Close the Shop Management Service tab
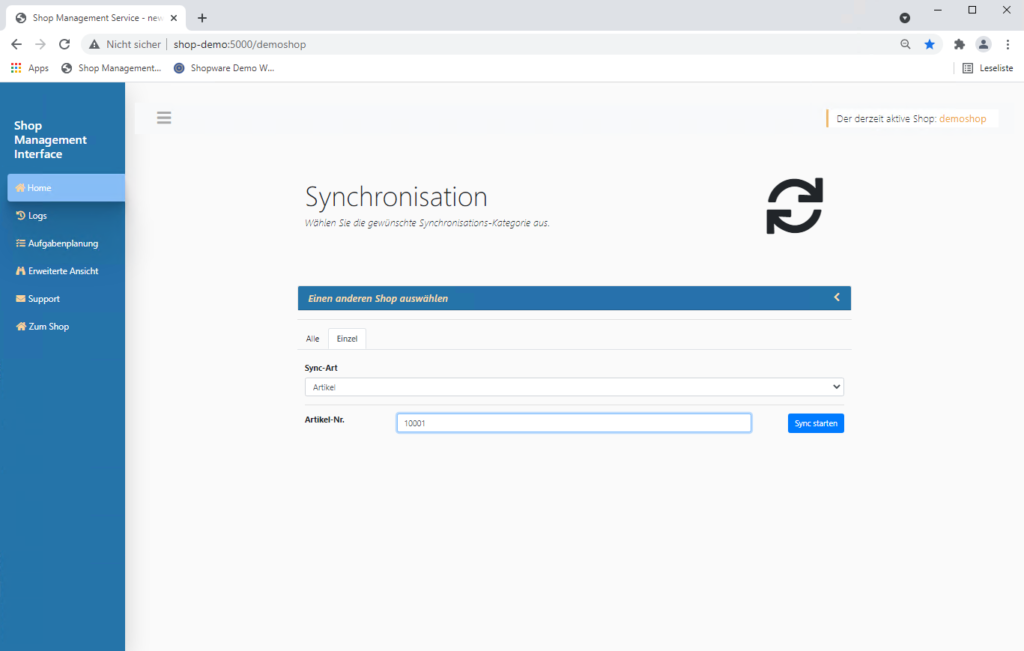1024x651 pixels. pos(174,18)
